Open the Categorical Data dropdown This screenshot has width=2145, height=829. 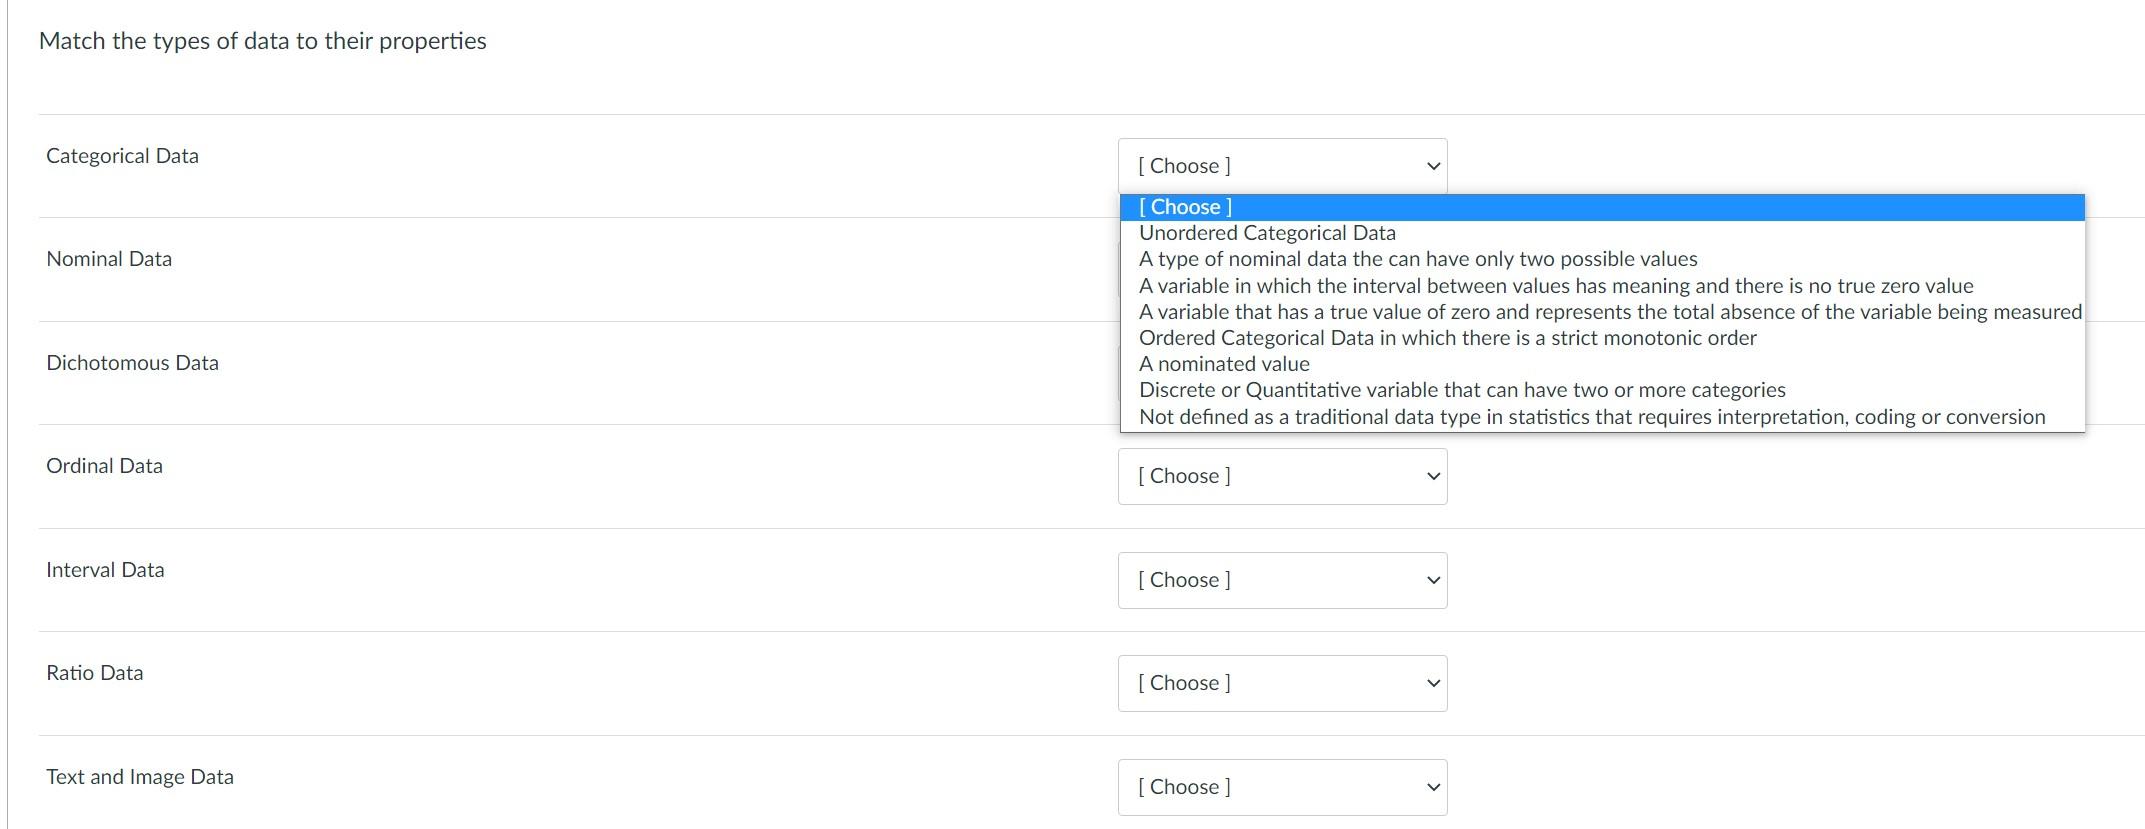[x=1282, y=166]
